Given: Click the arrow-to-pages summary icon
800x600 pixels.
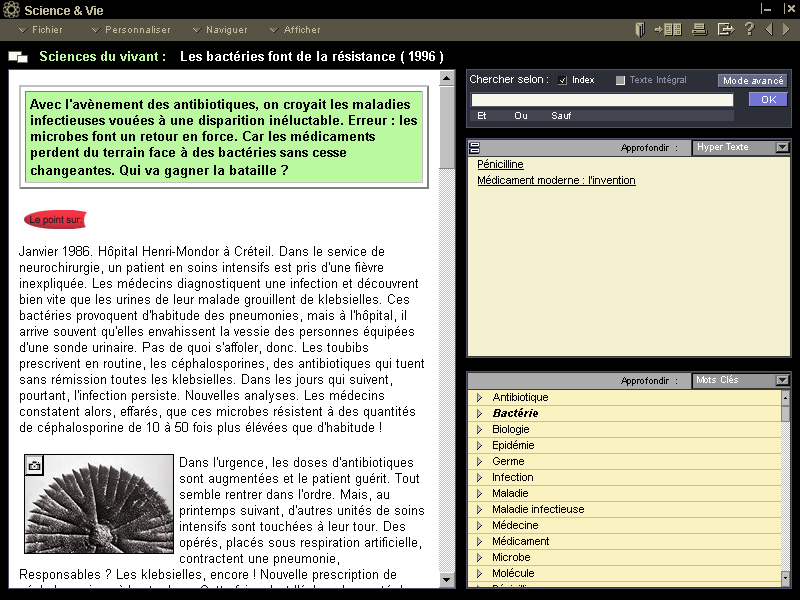Looking at the screenshot, I should point(668,30).
